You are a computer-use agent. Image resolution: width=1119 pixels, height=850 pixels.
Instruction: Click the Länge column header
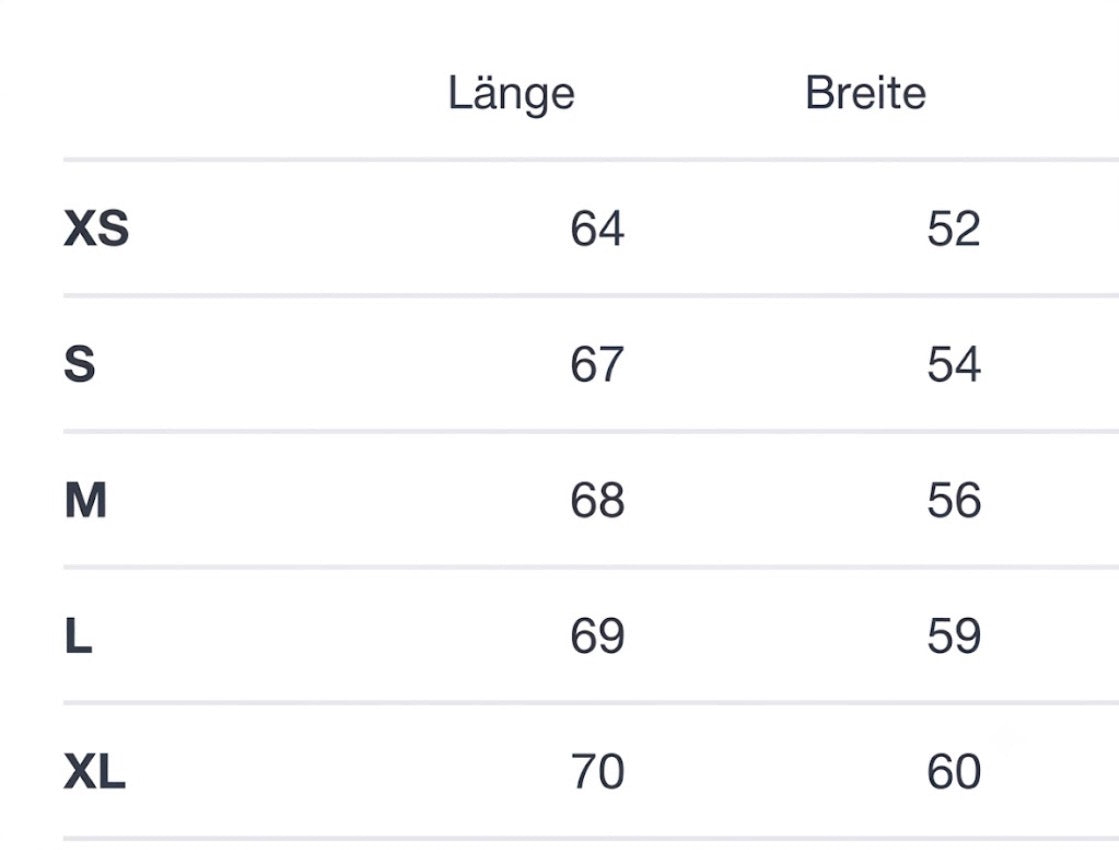pos(511,94)
